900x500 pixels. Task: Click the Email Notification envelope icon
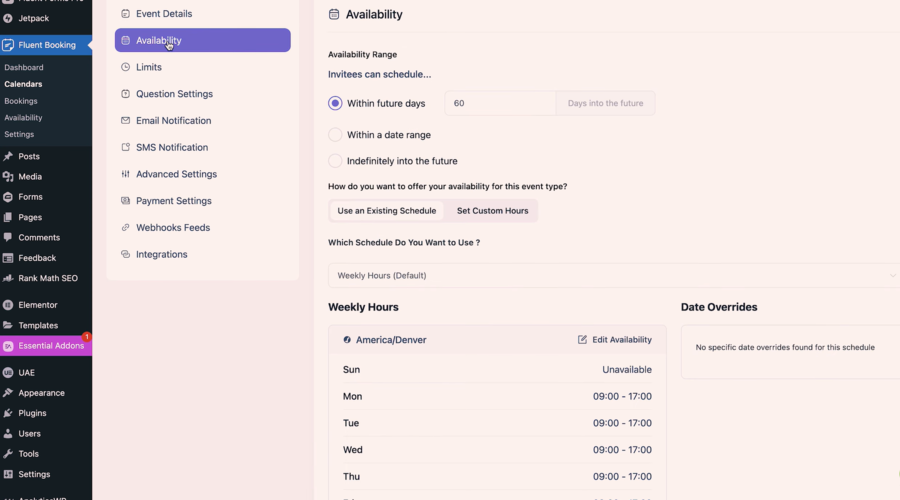tap(125, 121)
